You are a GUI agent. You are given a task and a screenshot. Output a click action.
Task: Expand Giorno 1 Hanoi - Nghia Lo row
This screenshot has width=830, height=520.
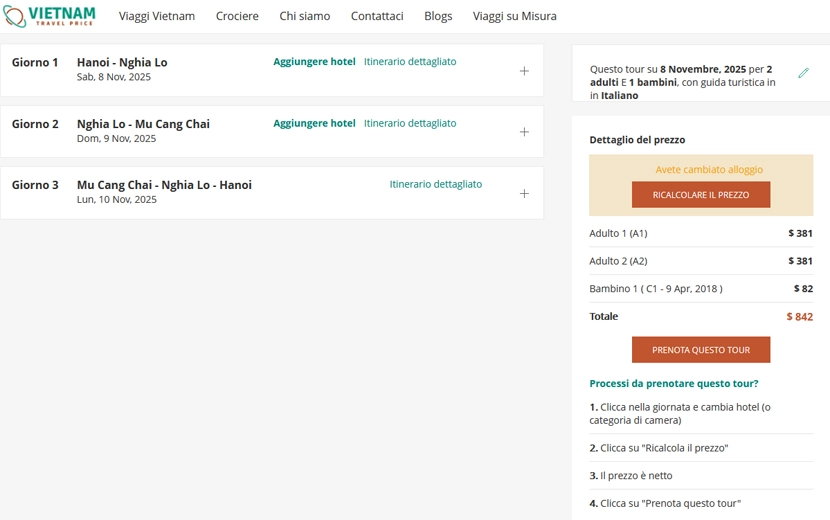tap(524, 71)
